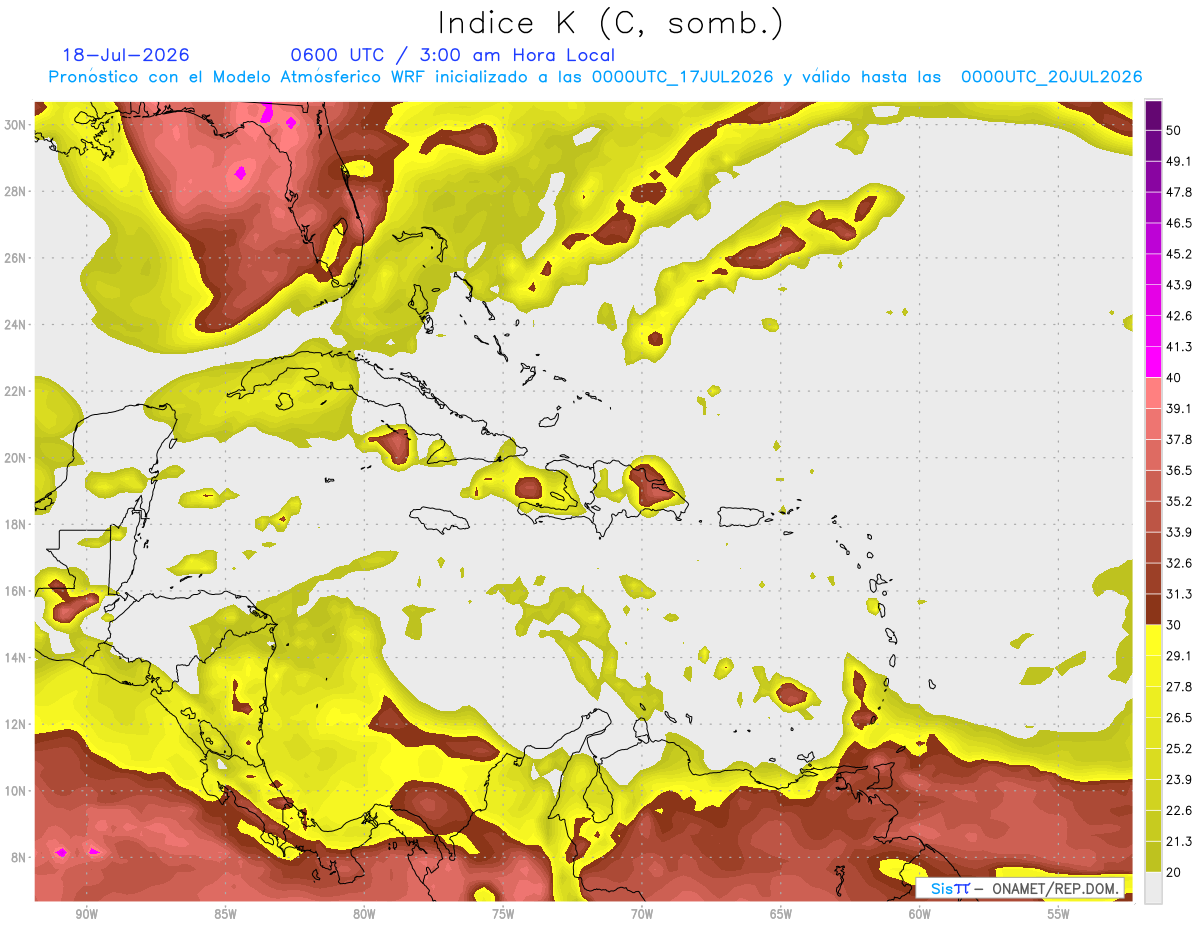The image size is (1200, 927).
Task: Click the SisTT ONAMET/REP.DOM. logo box
Action: (1021, 888)
